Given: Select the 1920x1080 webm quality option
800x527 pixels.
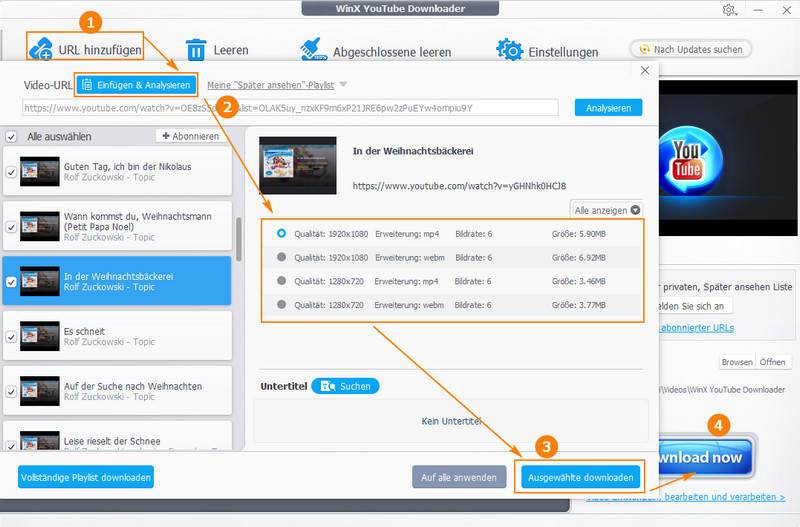Looking at the screenshot, I should coord(282,257).
